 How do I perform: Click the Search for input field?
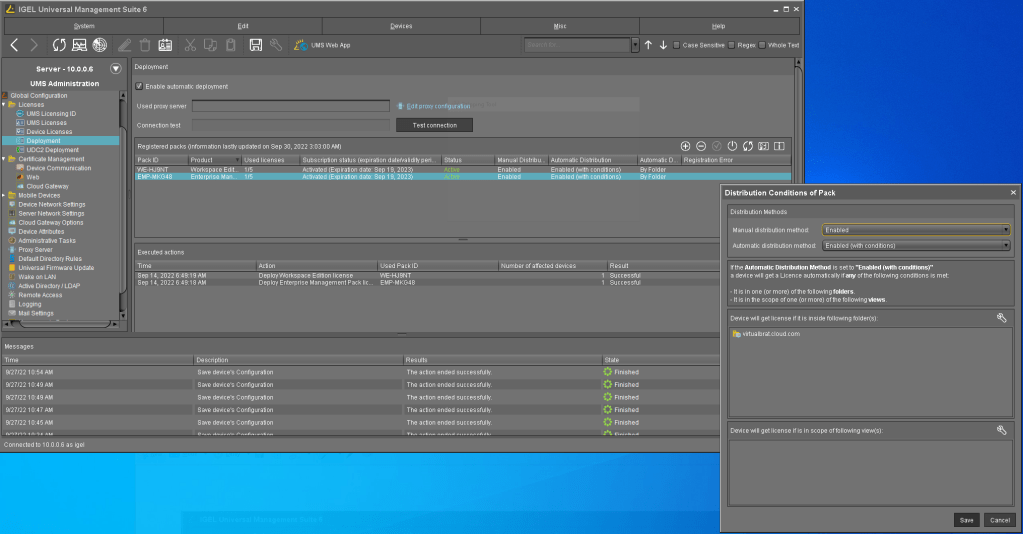(x=577, y=45)
